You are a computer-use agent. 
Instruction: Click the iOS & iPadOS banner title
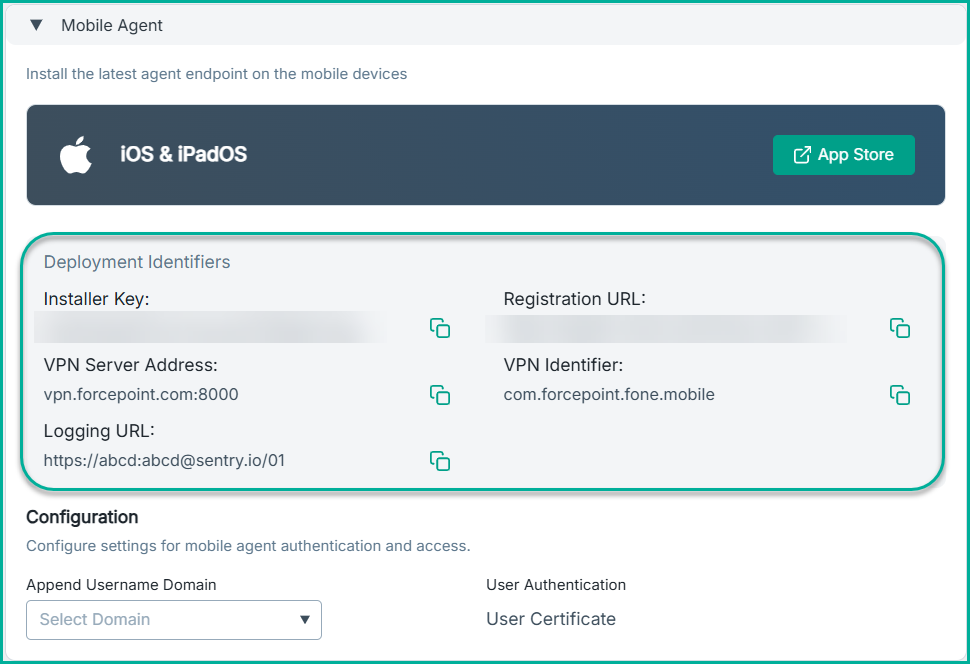pyautogui.click(x=183, y=155)
